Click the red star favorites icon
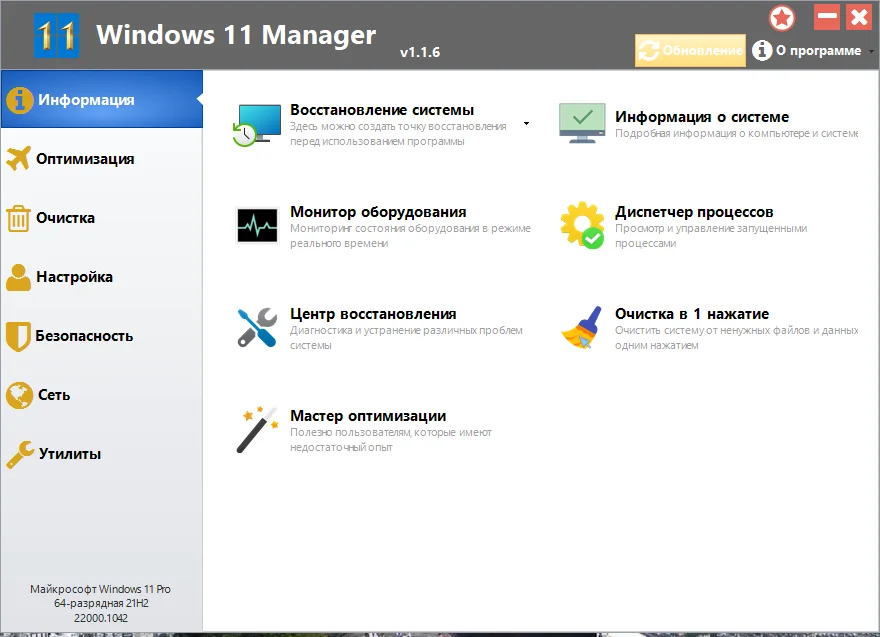 tap(782, 19)
